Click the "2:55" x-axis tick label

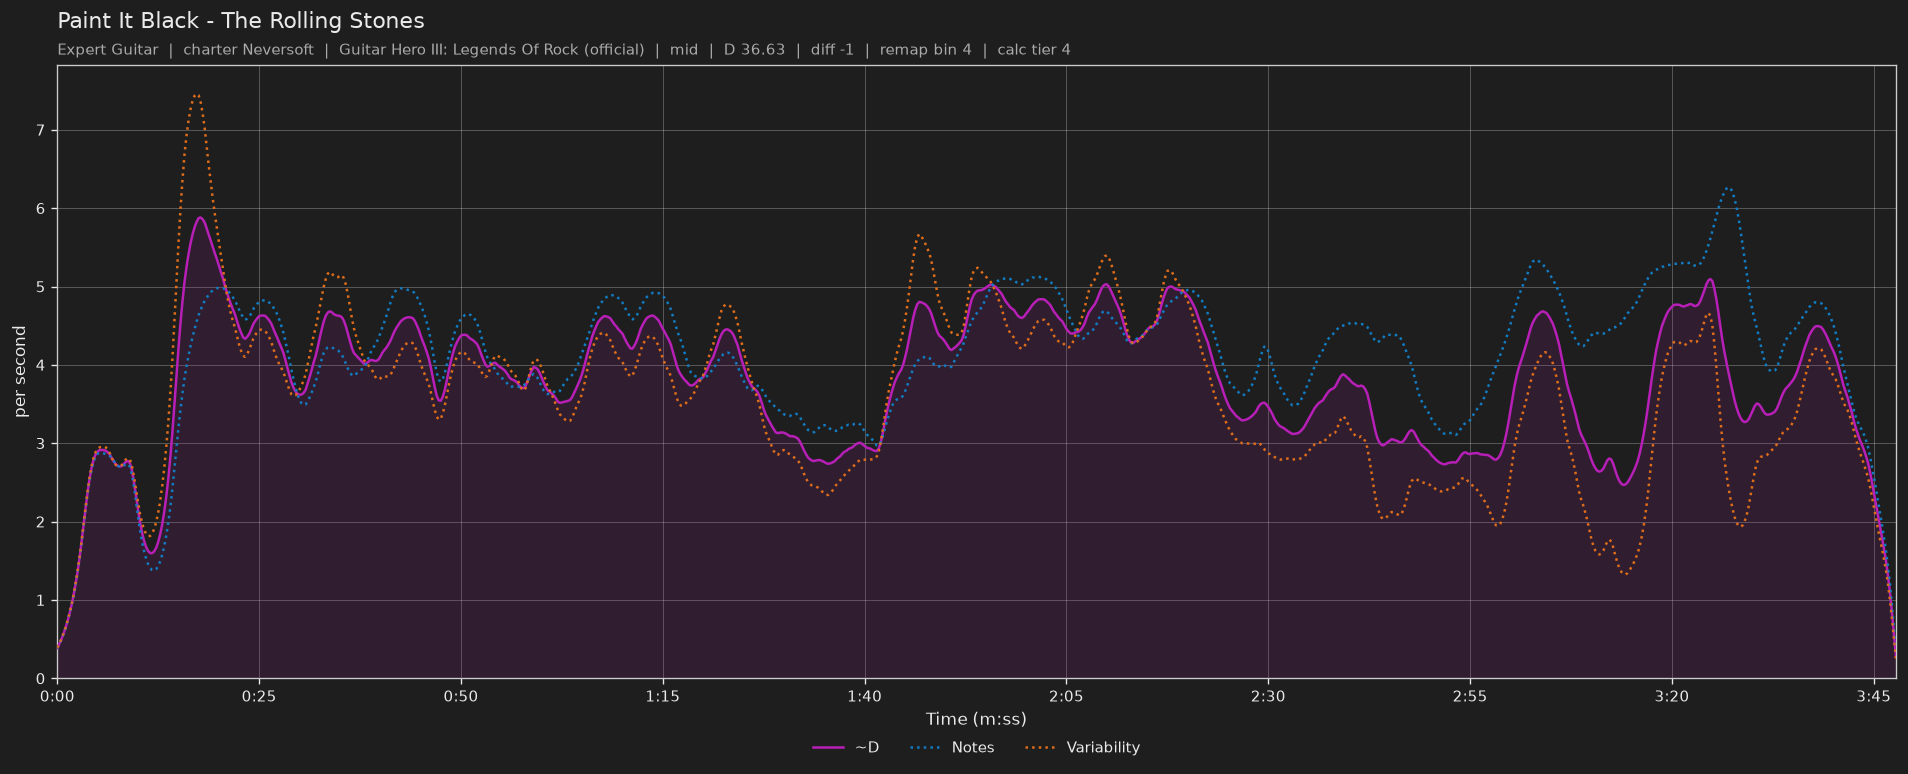coord(1470,696)
